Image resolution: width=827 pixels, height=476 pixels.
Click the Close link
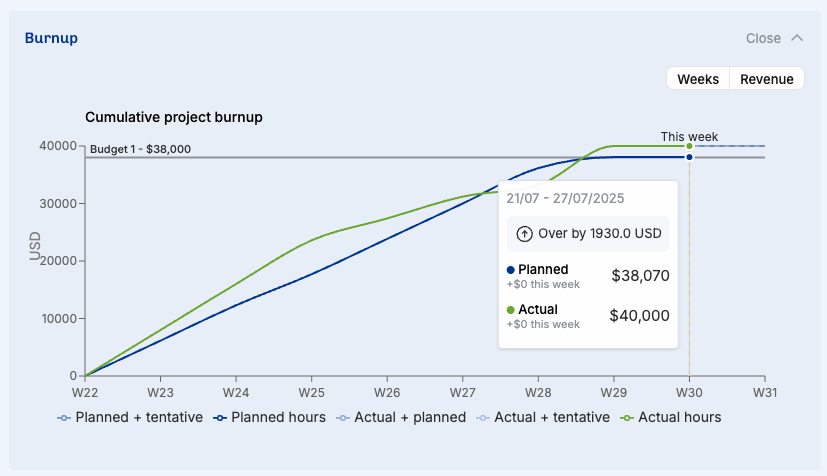coord(763,38)
